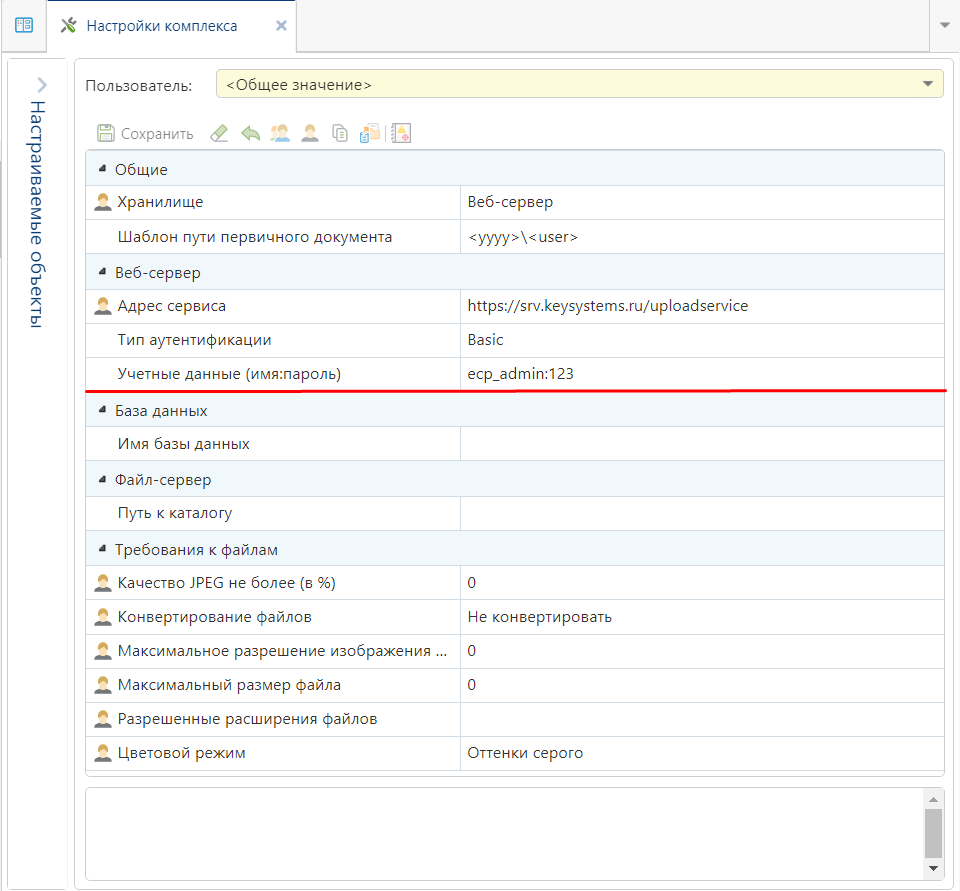Screen dimensions: 960x891
Task: Select the Путь к каталогу row label
Action: pyautogui.click(x=174, y=513)
